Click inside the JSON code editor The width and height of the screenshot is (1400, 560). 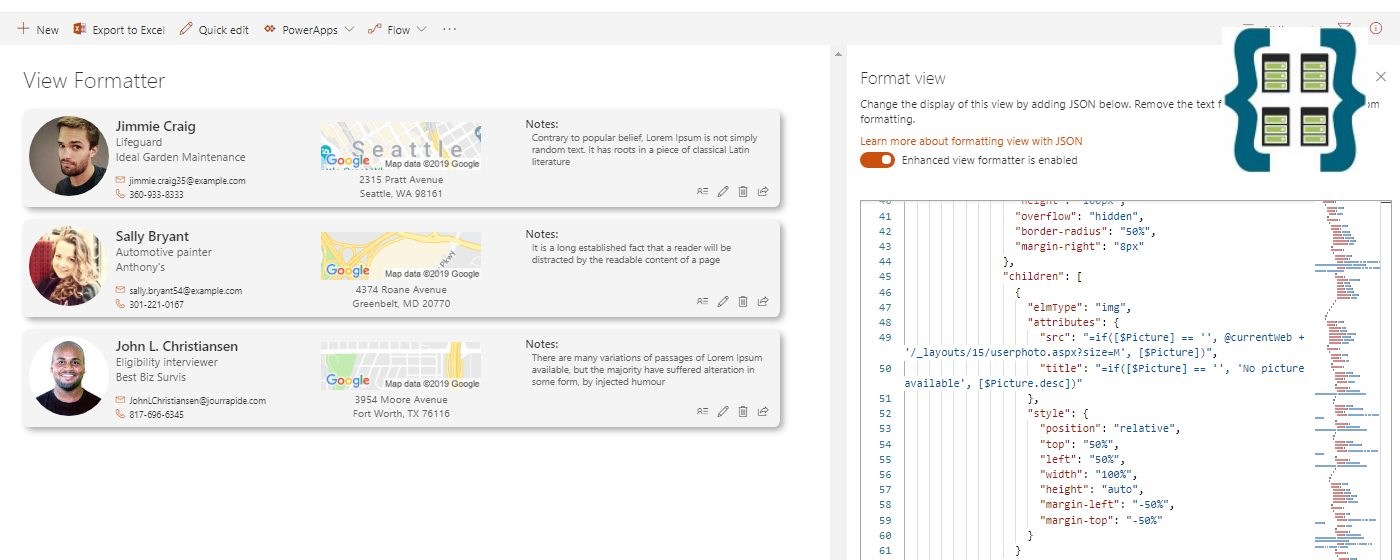click(x=1100, y=400)
